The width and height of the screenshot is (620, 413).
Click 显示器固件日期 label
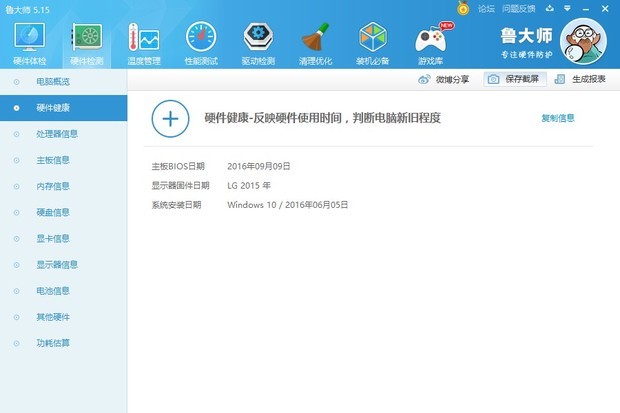[180, 186]
